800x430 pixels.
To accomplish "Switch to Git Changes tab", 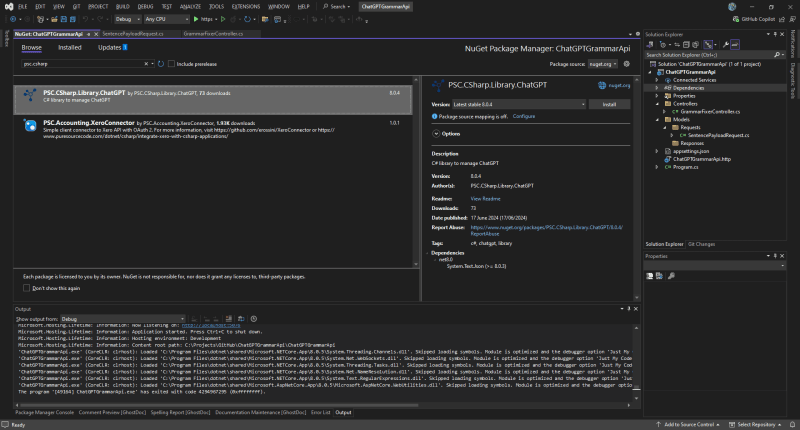I will point(701,244).
